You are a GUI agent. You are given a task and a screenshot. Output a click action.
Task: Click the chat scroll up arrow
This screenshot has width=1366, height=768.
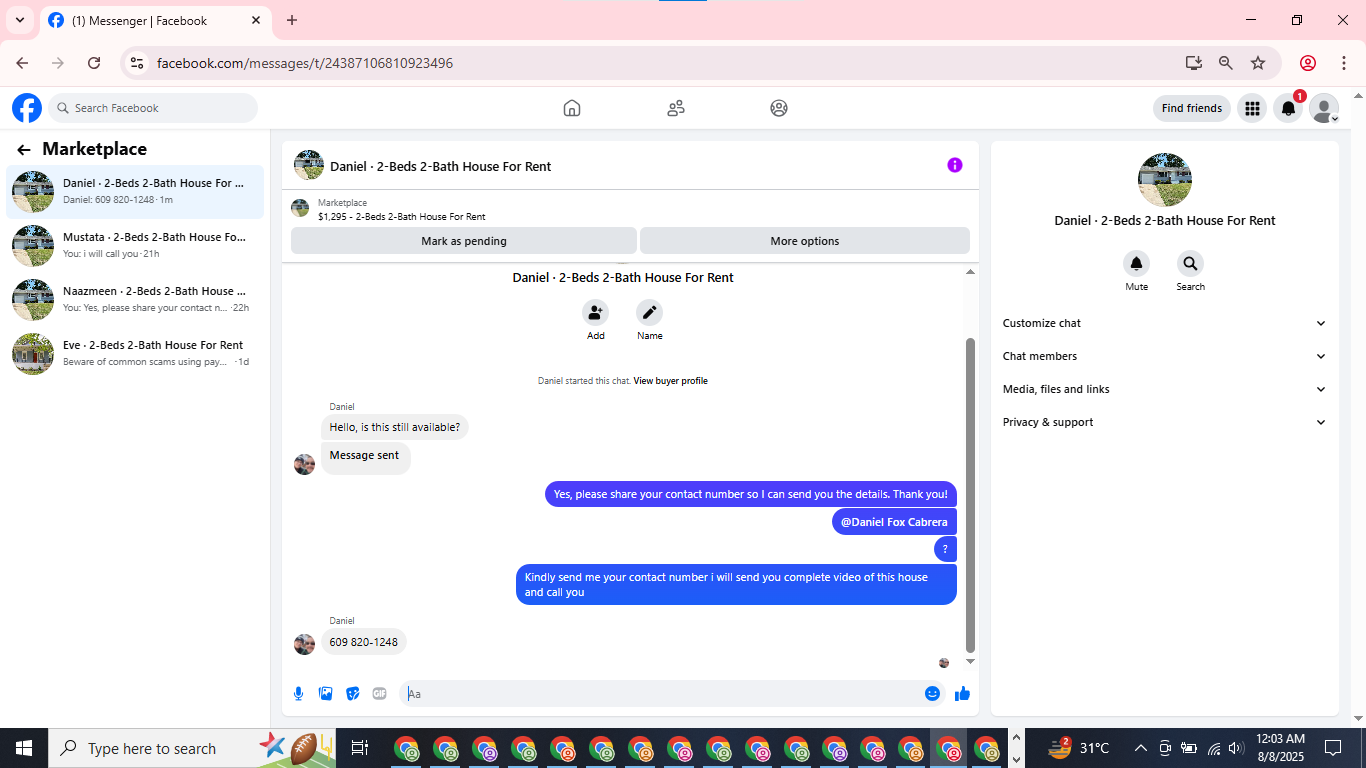click(970, 271)
